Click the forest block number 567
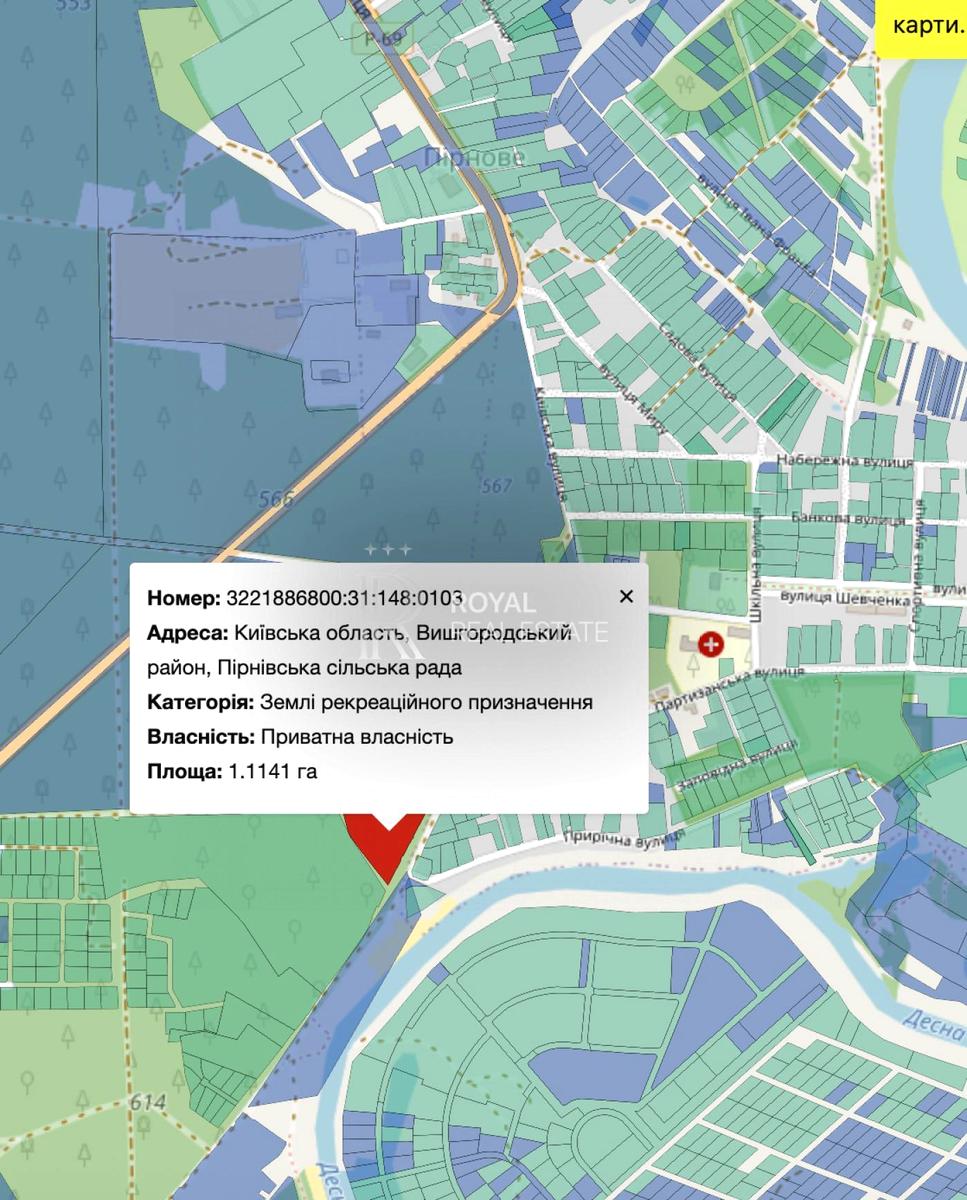The image size is (967, 1200). click(x=496, y=486)
